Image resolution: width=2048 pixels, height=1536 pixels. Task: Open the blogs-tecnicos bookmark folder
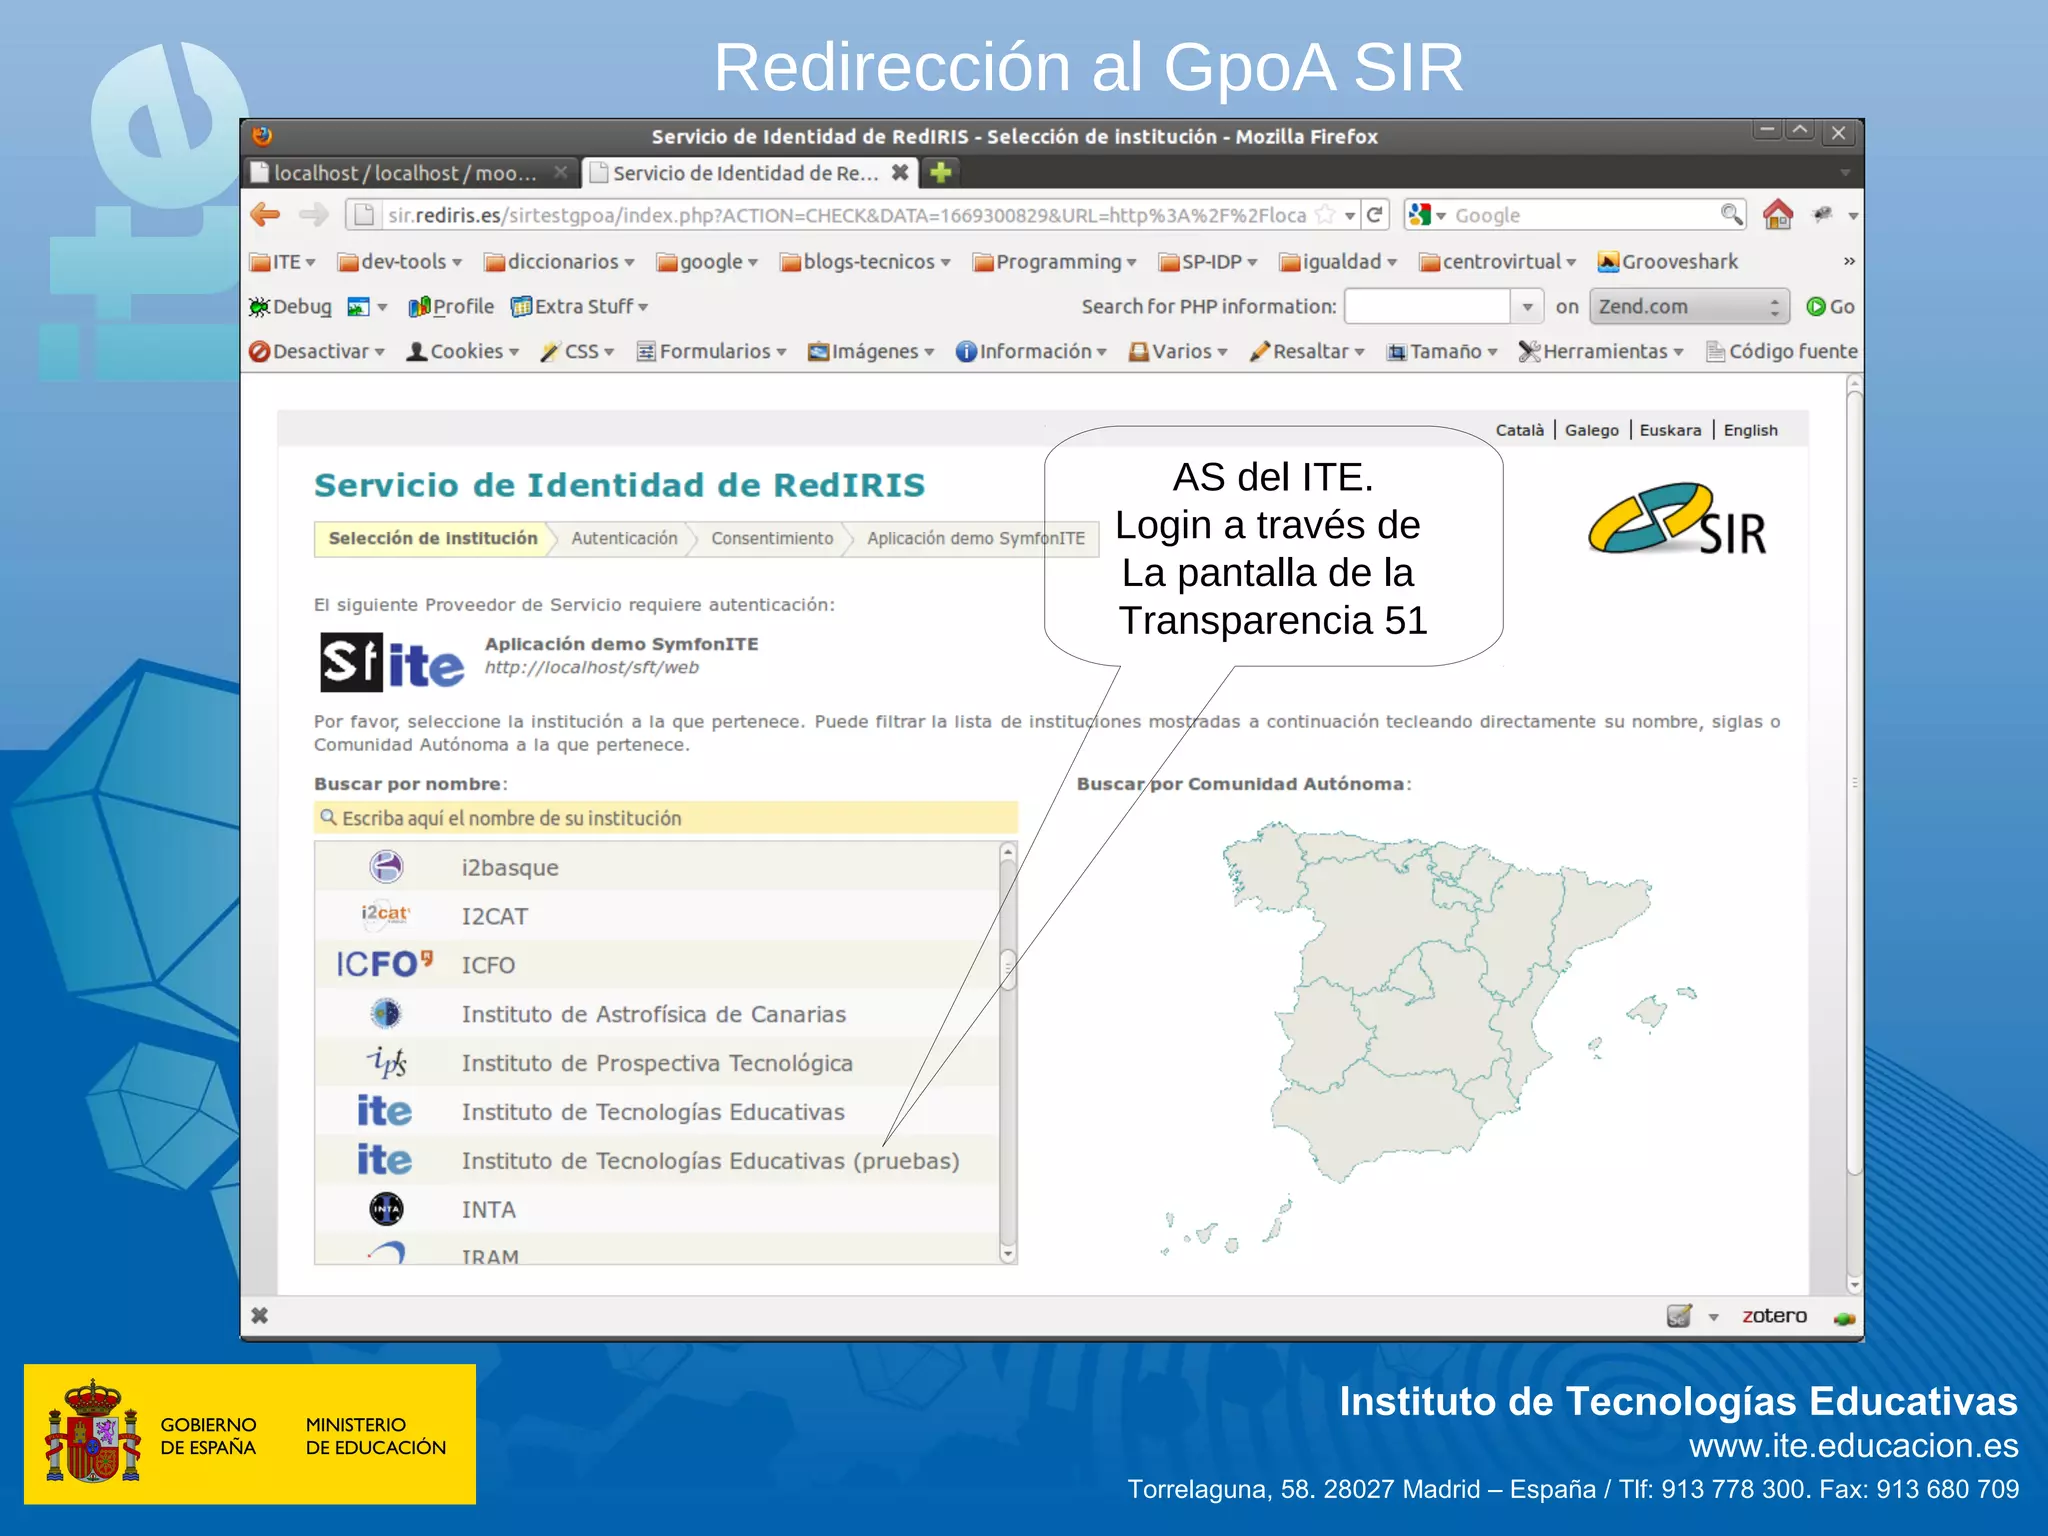(x=865, y=262)
